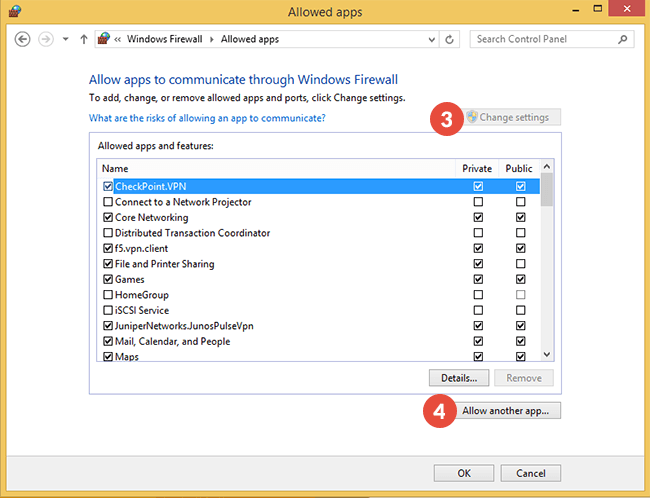Click the Private column header
The height and width of the screenshot is (498, 650).
pos(477,168)
